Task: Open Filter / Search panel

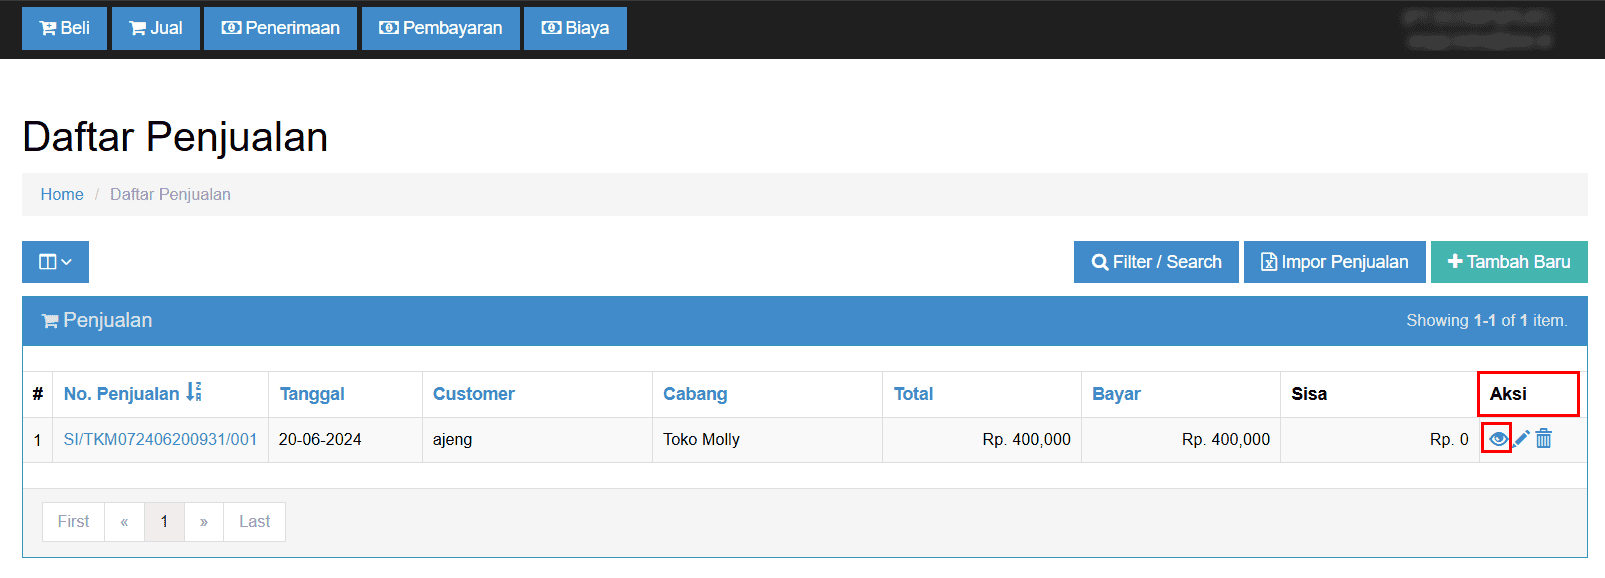Action: (x=1156, y=262)
